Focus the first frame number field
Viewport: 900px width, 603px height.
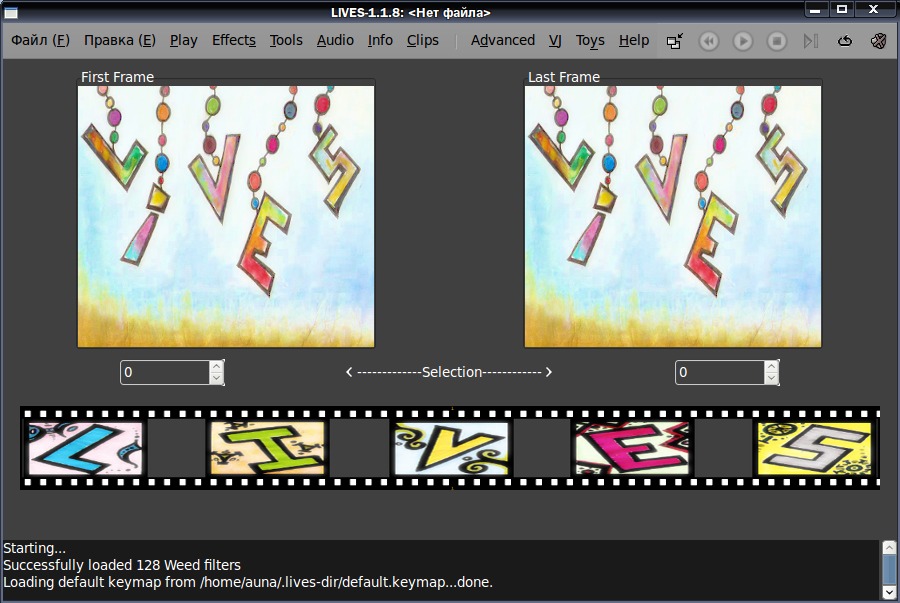point(165,372)
